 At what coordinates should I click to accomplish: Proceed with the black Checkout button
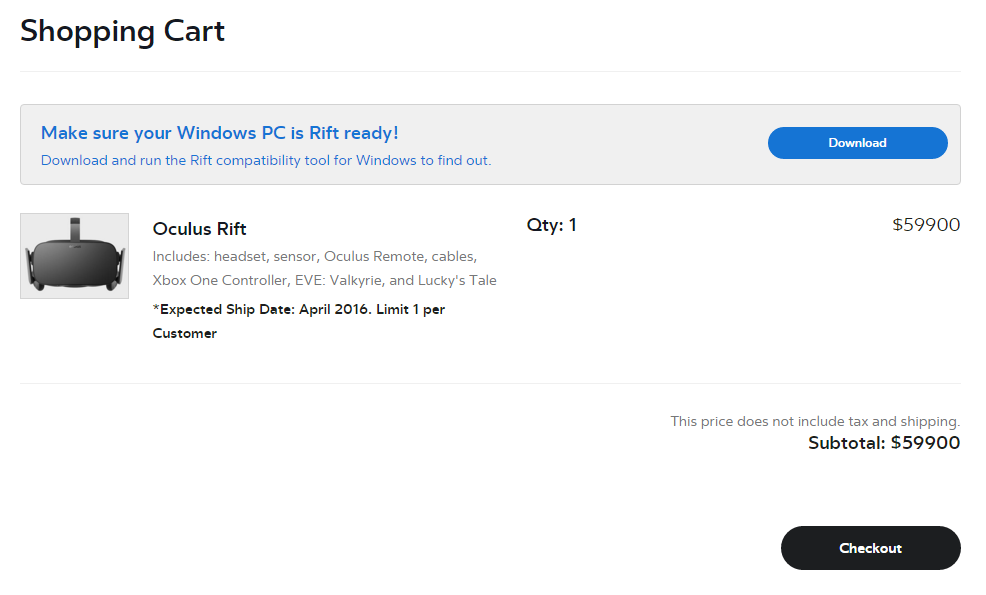870,548
